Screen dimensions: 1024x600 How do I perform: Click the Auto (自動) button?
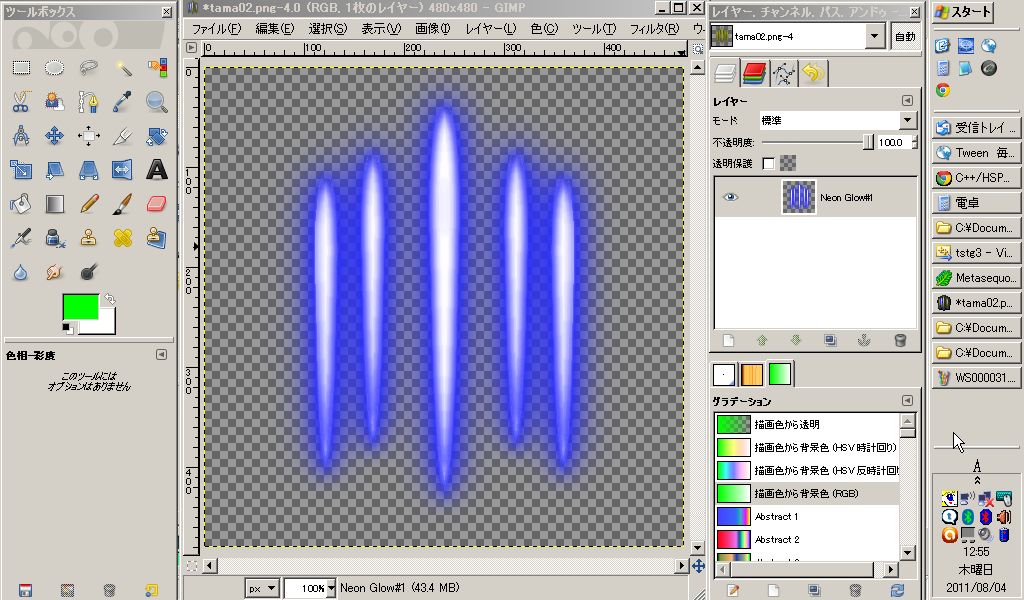tap(905, 37)
